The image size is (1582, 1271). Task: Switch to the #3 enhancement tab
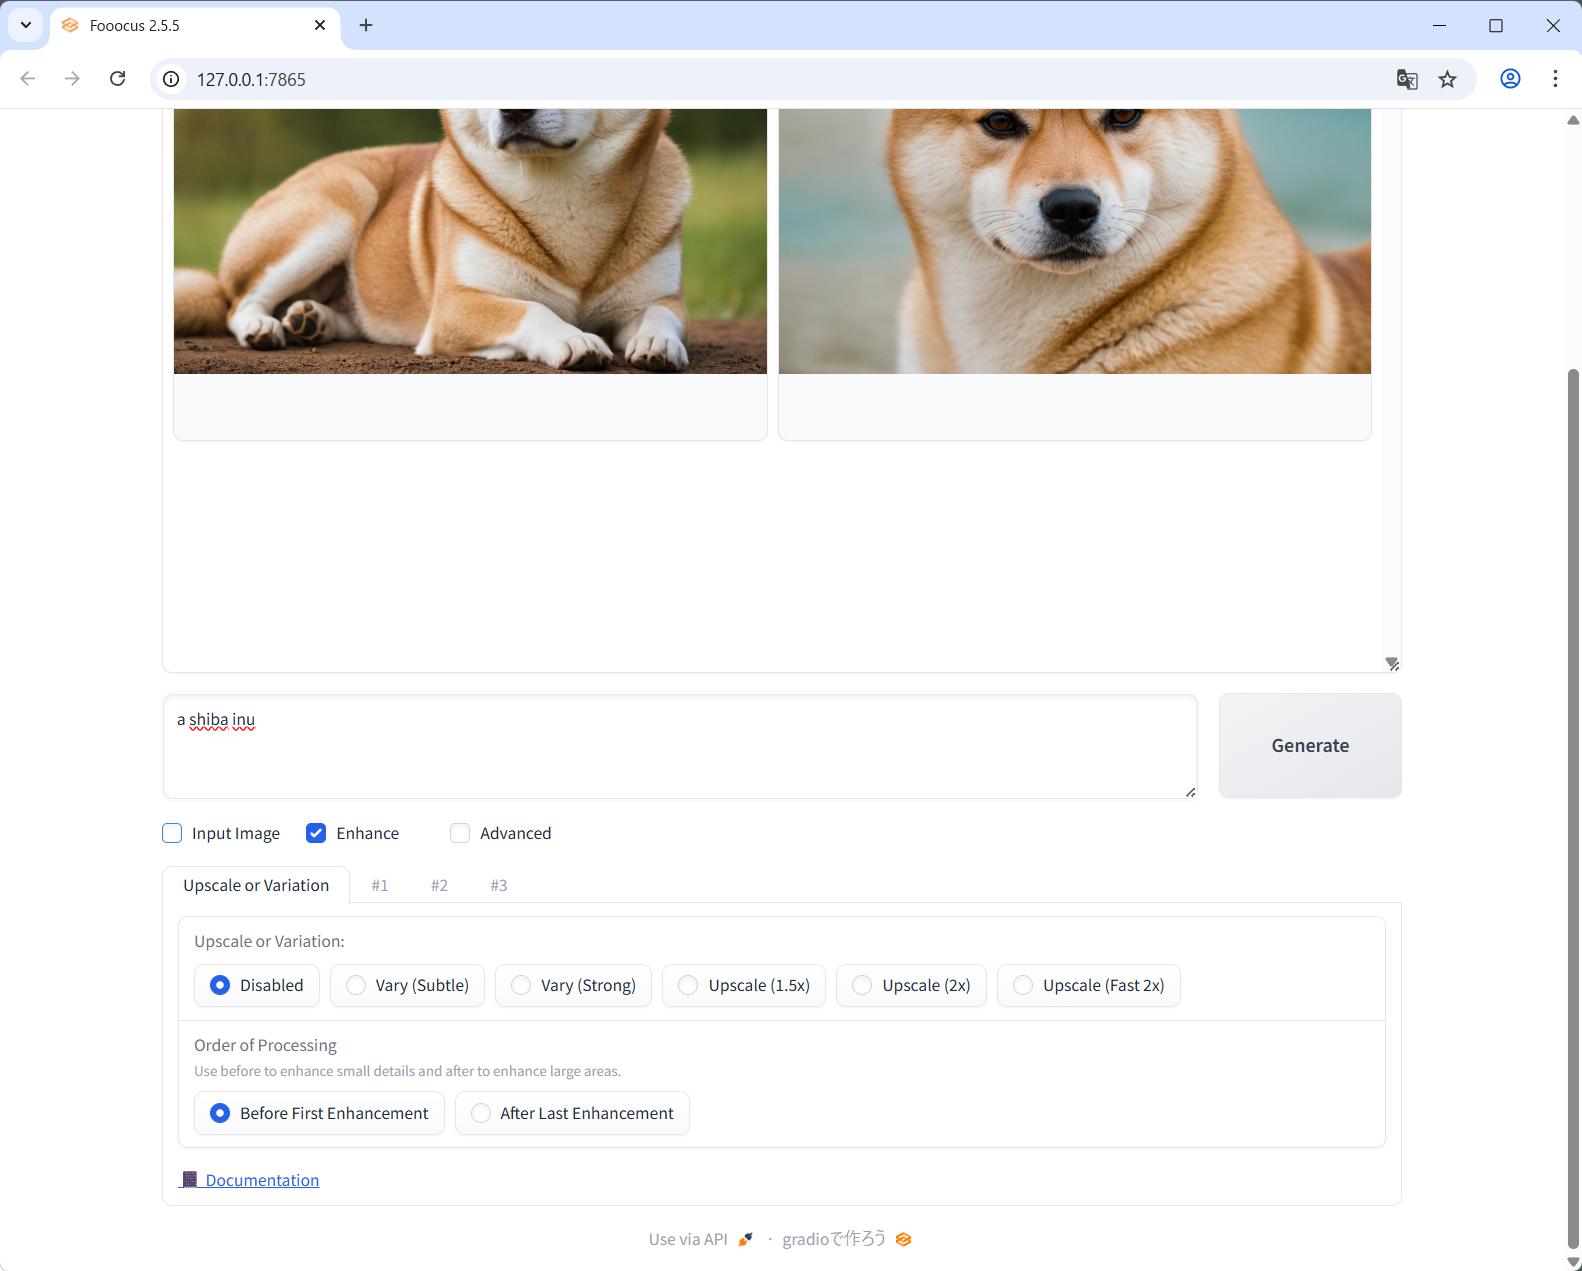499,885
